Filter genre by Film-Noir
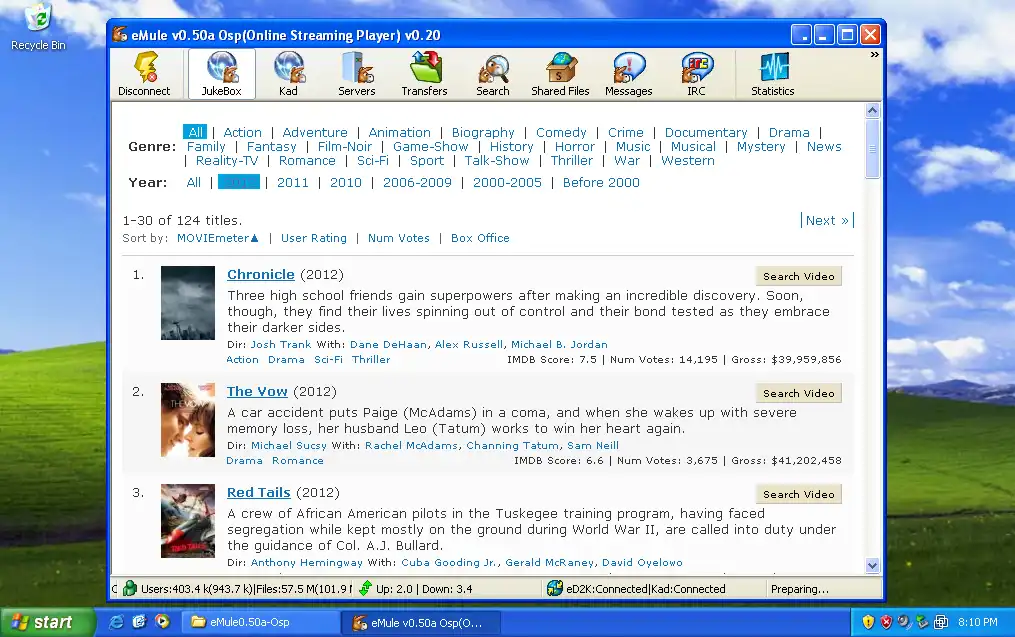1015x637 pixels. tap(344, 146)
